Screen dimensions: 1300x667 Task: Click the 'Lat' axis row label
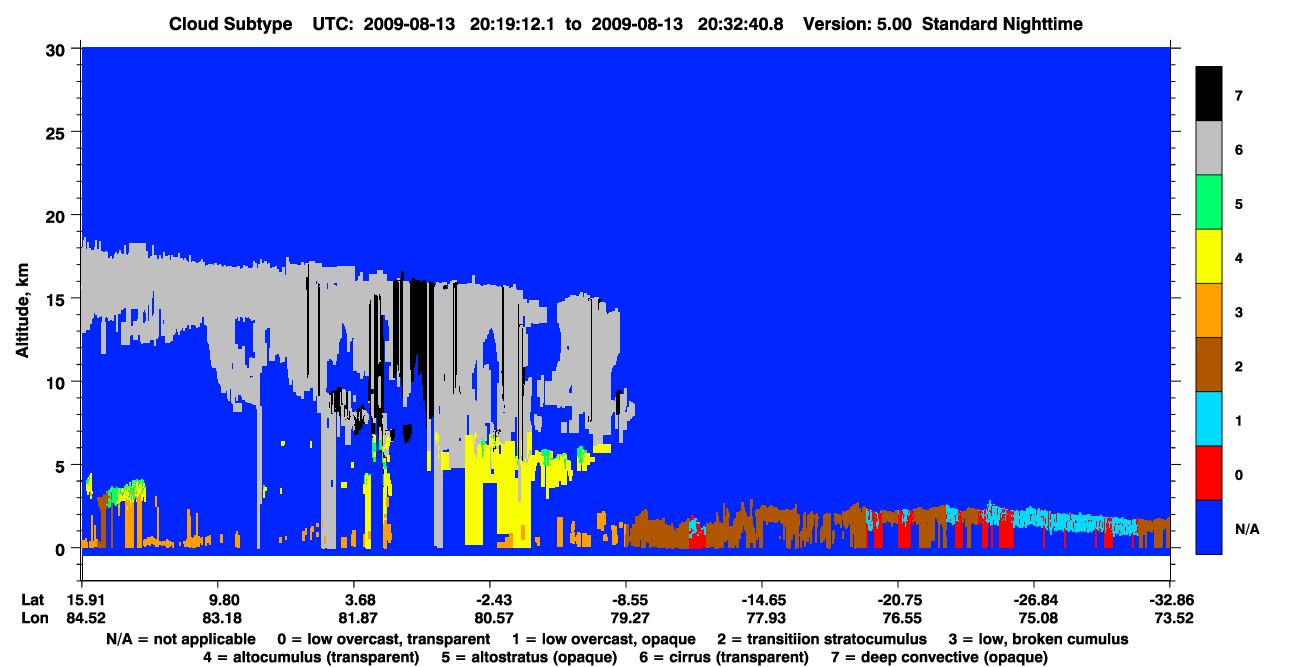33,600
